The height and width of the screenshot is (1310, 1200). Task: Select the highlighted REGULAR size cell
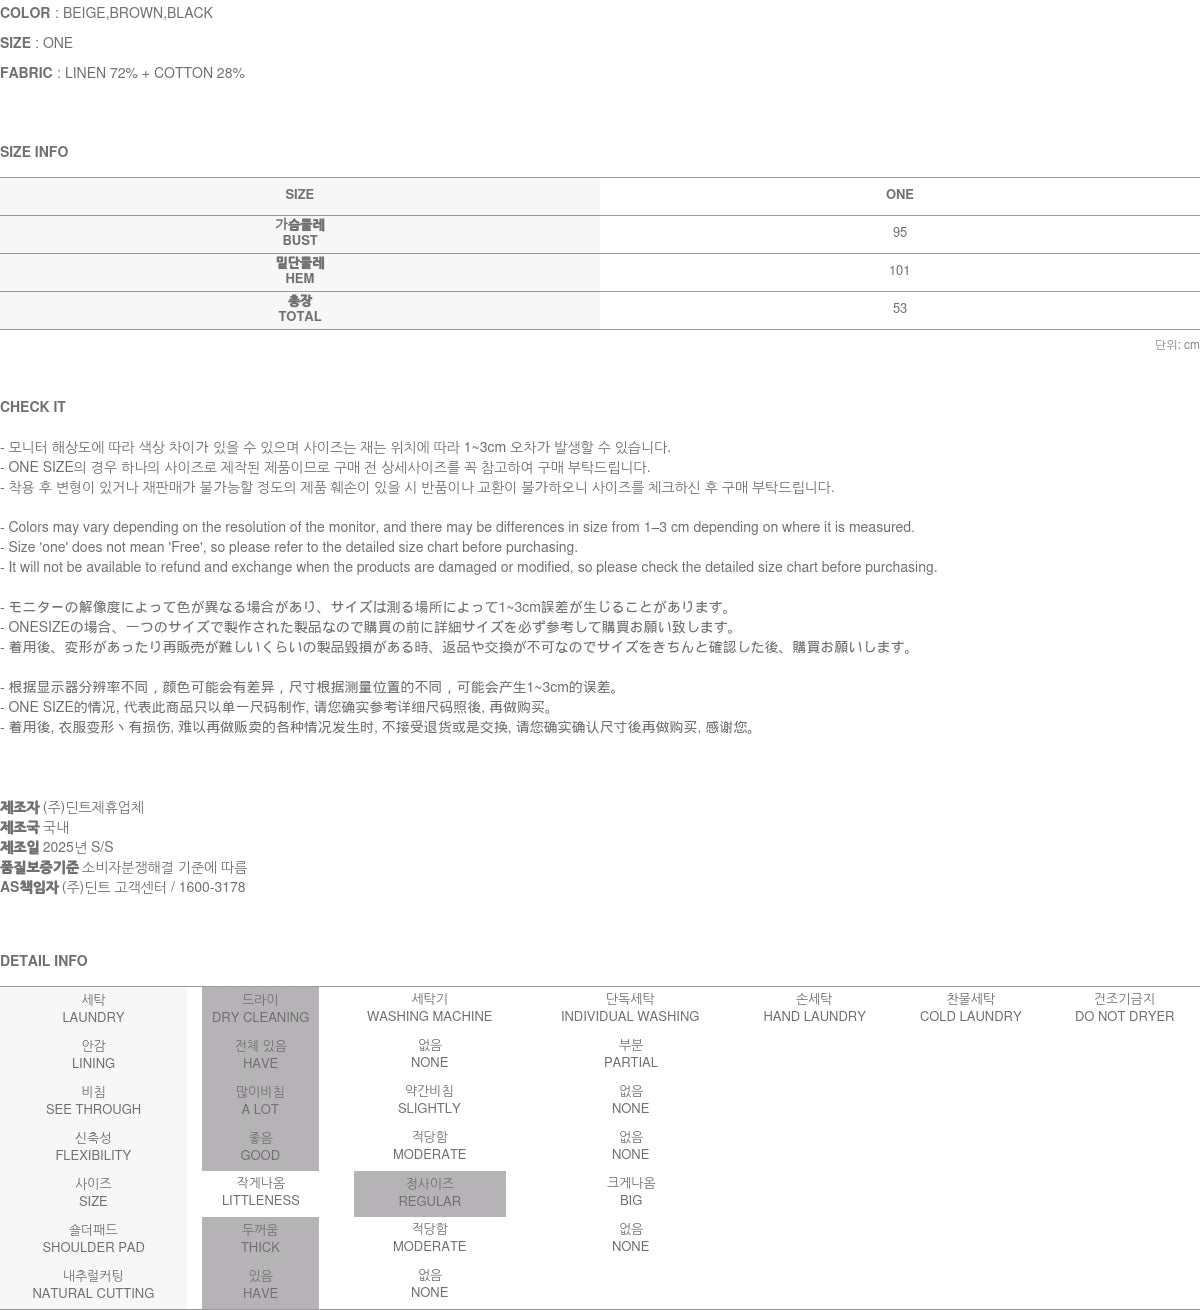[429, 1193]
